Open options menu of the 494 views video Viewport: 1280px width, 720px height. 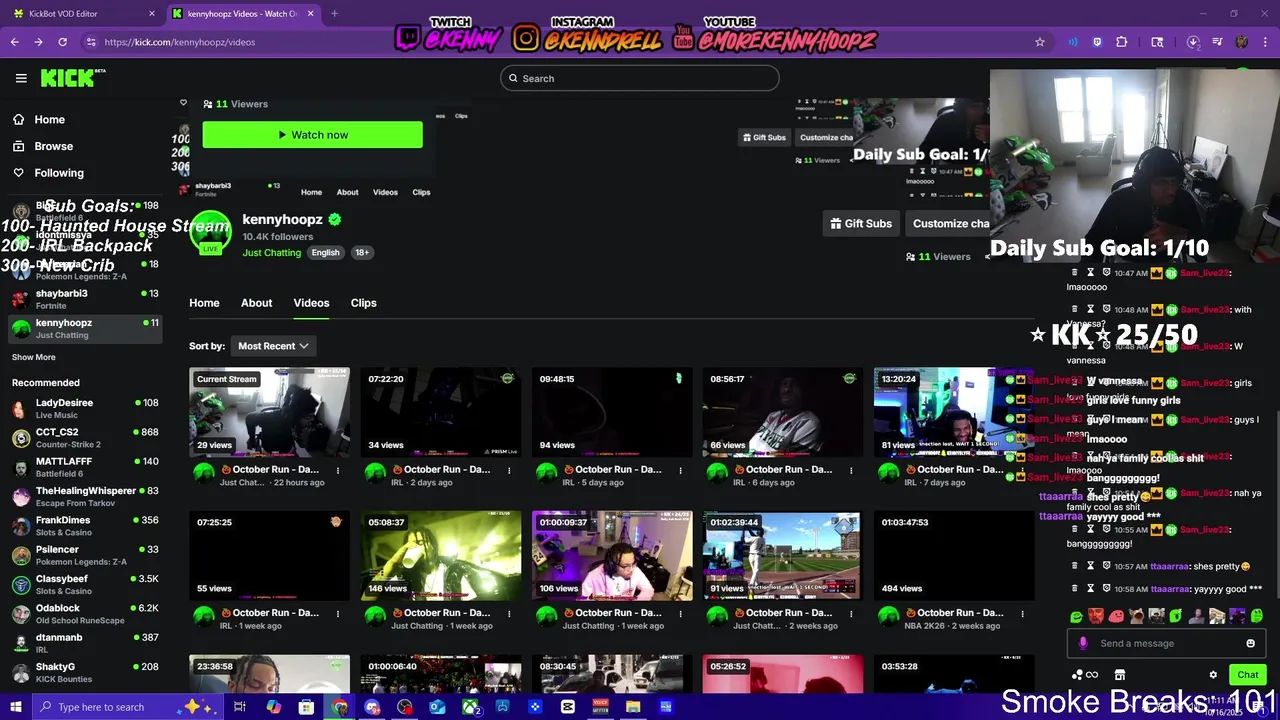pos(1022,613)
